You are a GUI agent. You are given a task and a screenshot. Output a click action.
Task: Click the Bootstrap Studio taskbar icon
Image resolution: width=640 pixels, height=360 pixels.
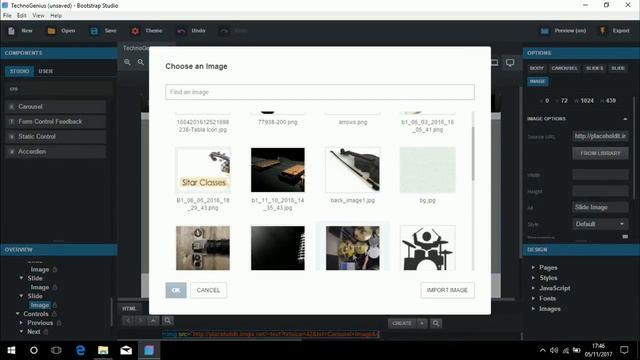coord(149,350)
